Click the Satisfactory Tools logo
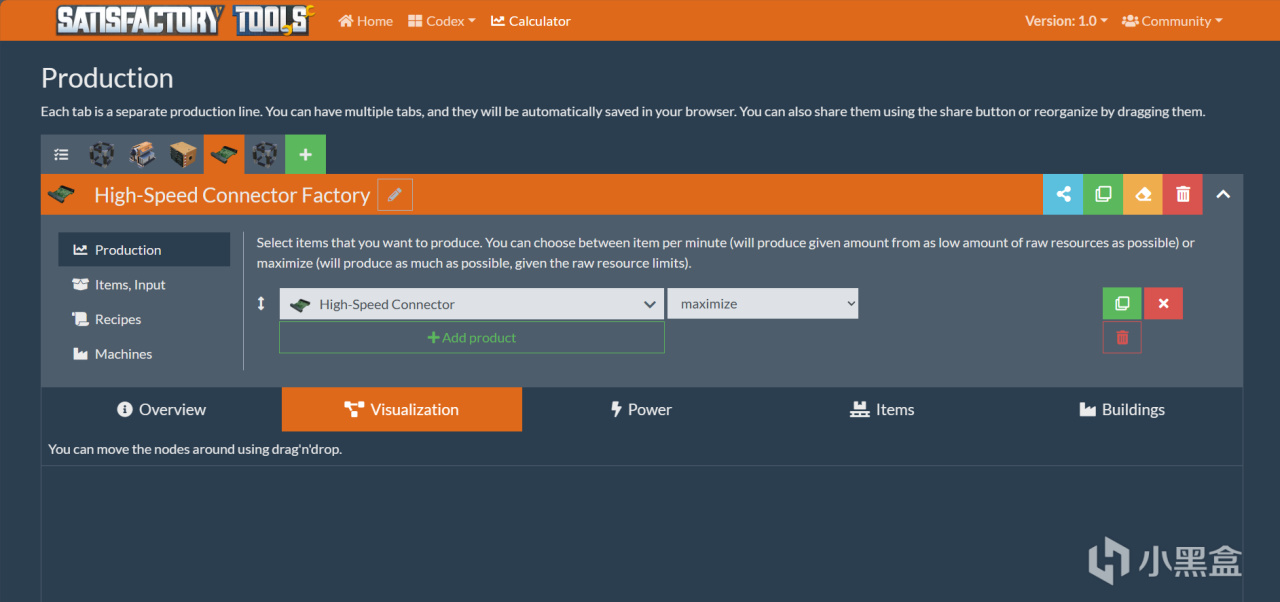The width and height of the screenshot is (1280, 602). 183,20
